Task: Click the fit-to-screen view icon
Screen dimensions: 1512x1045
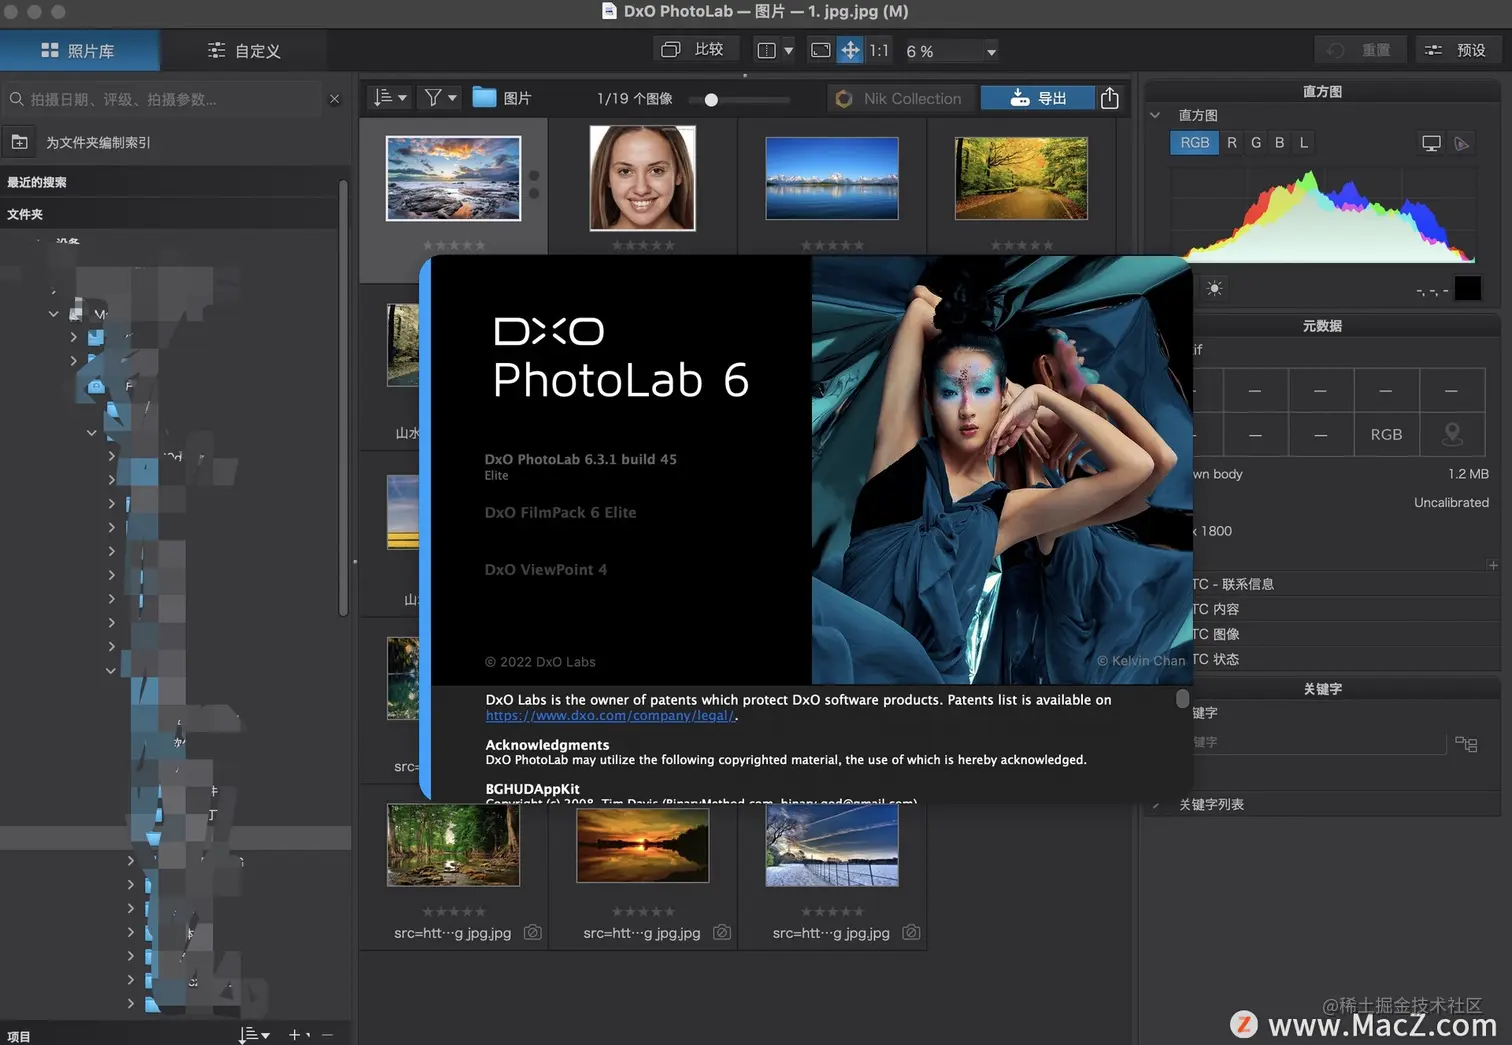Action: 822,49
